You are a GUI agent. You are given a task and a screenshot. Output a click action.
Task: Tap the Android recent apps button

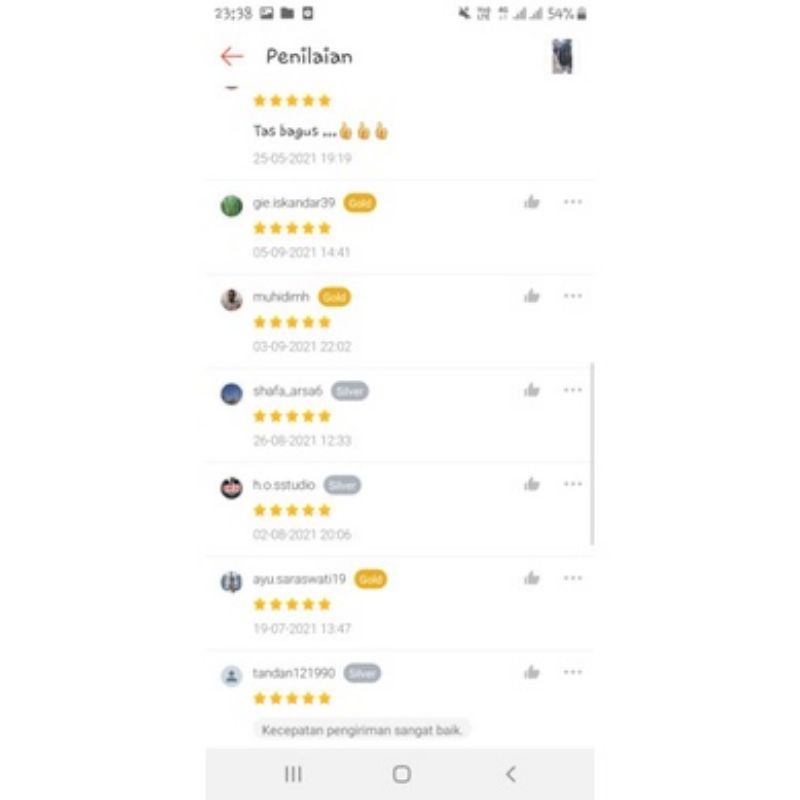click(293, 774)
